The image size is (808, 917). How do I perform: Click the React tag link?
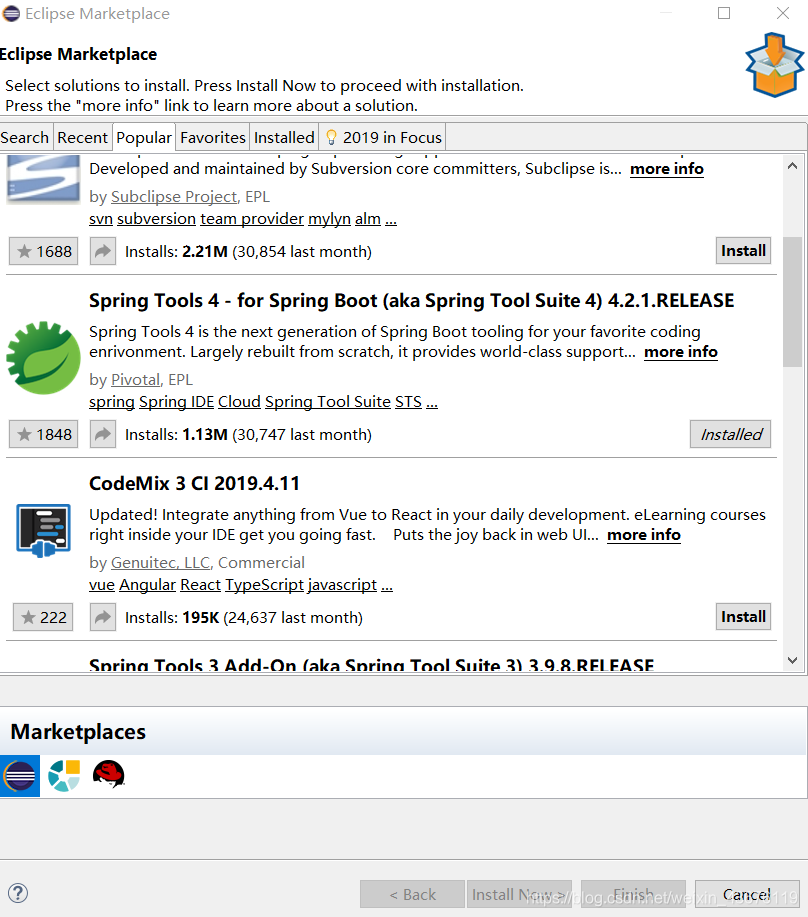coord(201,585)
